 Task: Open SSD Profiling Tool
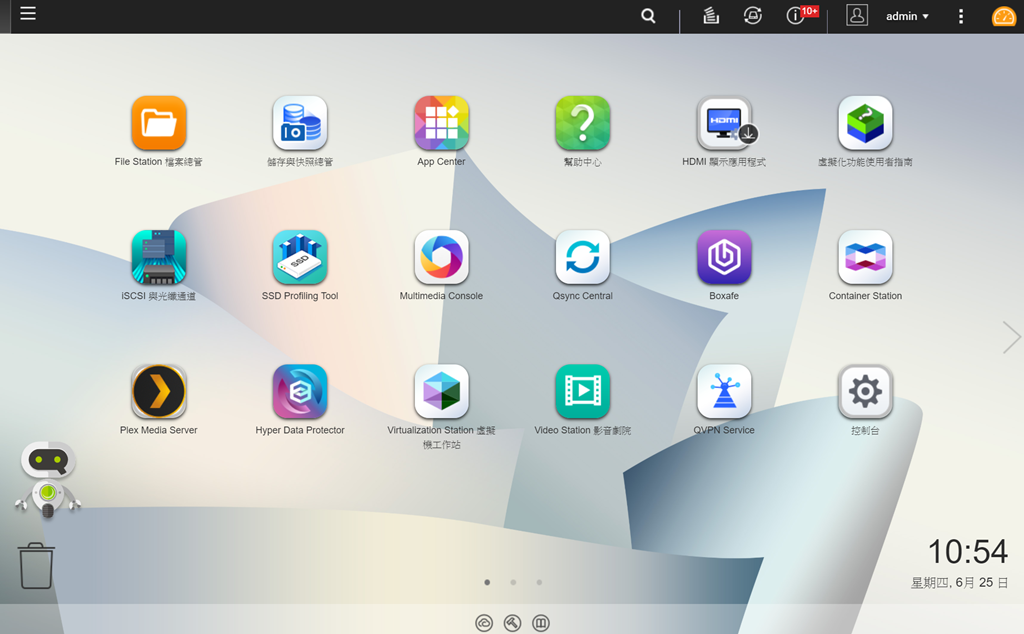[299, 258]
